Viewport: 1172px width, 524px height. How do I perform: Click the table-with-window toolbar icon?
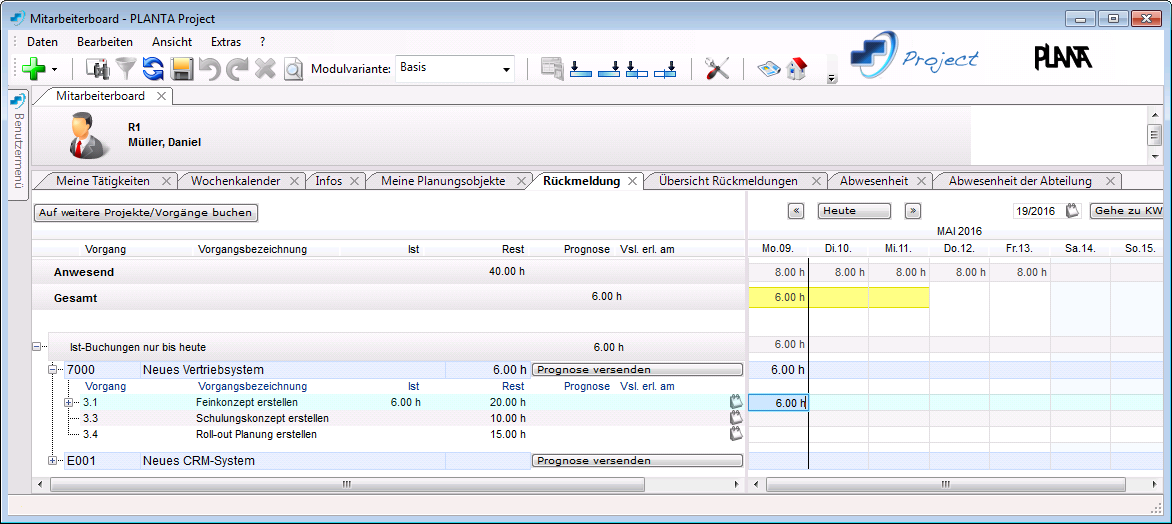tap(552, 69)
